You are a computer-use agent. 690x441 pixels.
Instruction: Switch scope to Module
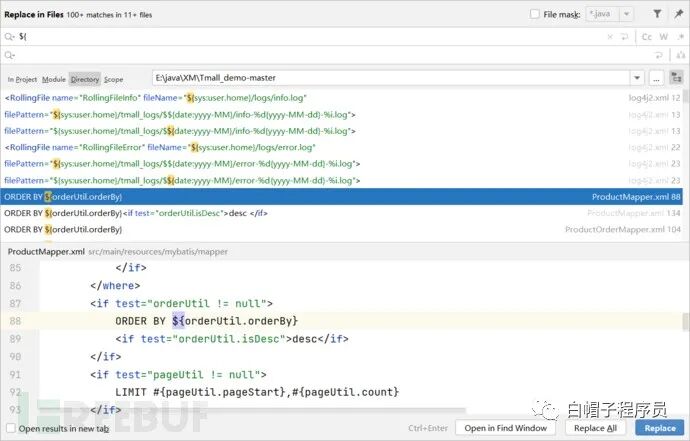pos(54,80)
